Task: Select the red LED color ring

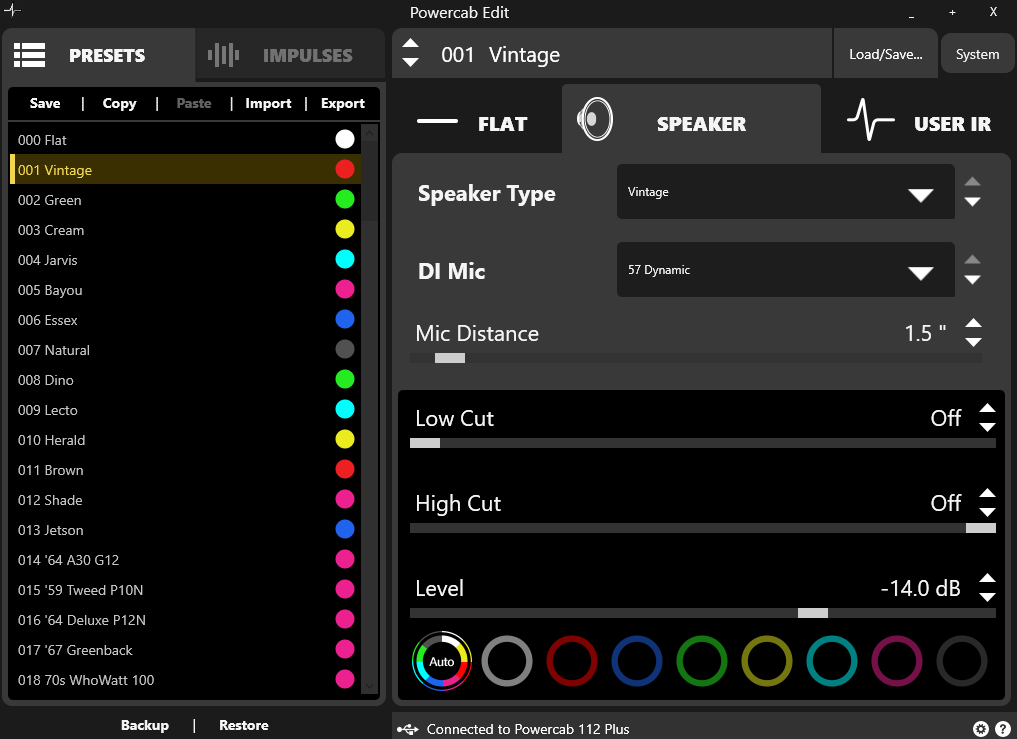Action: pyautogui.click(x=572, y=661)
